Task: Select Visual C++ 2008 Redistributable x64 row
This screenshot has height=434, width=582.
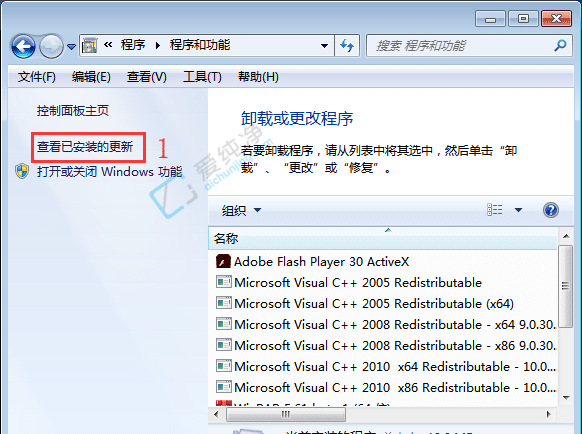Action: [383, 324]
